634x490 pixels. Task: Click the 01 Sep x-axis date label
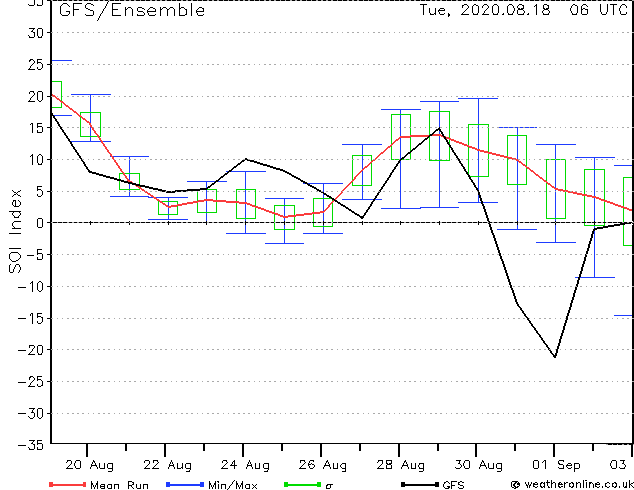(556, 465)
